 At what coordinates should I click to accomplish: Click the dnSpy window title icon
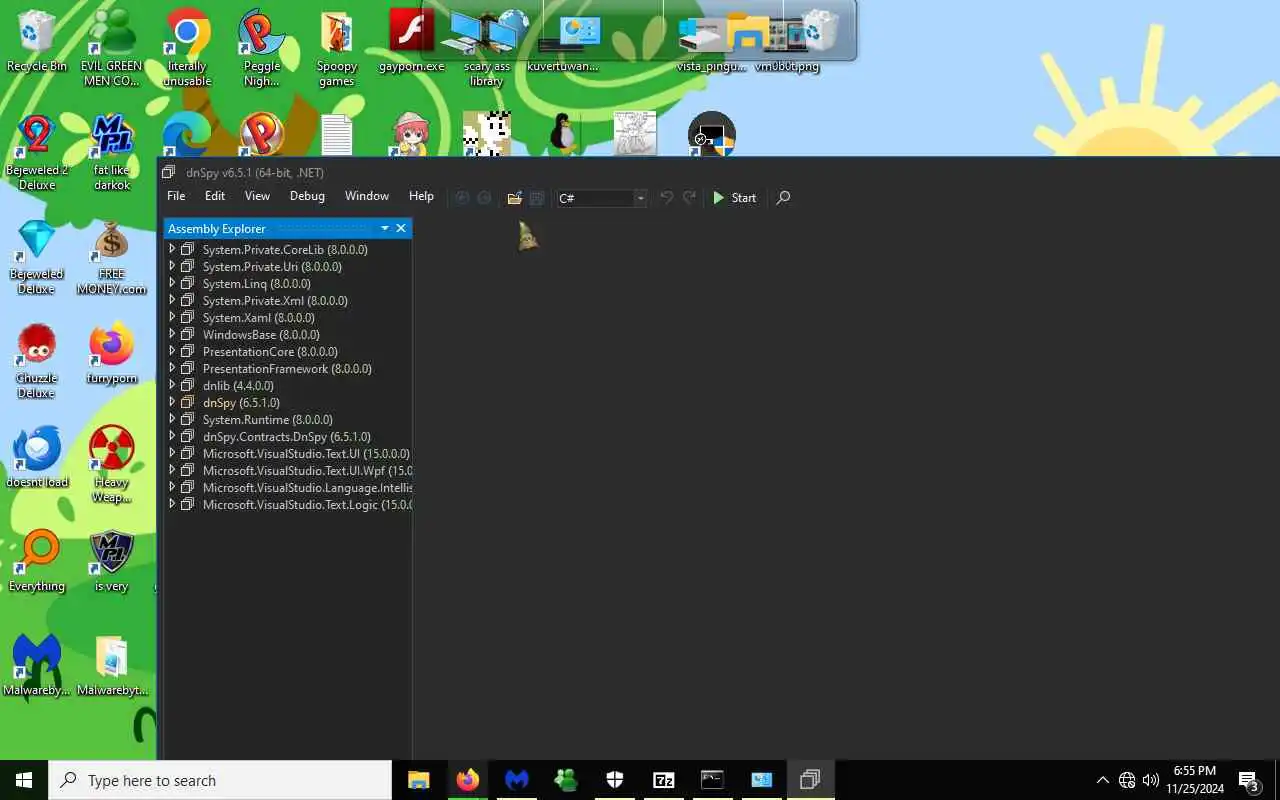pyautogui.click(x=169, y=172)
